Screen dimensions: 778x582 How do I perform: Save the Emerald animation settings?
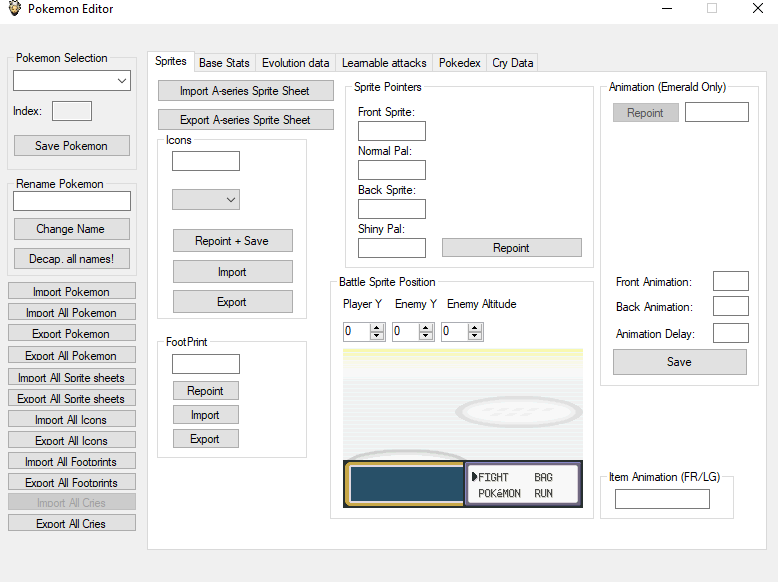click(x=679, y=362)
